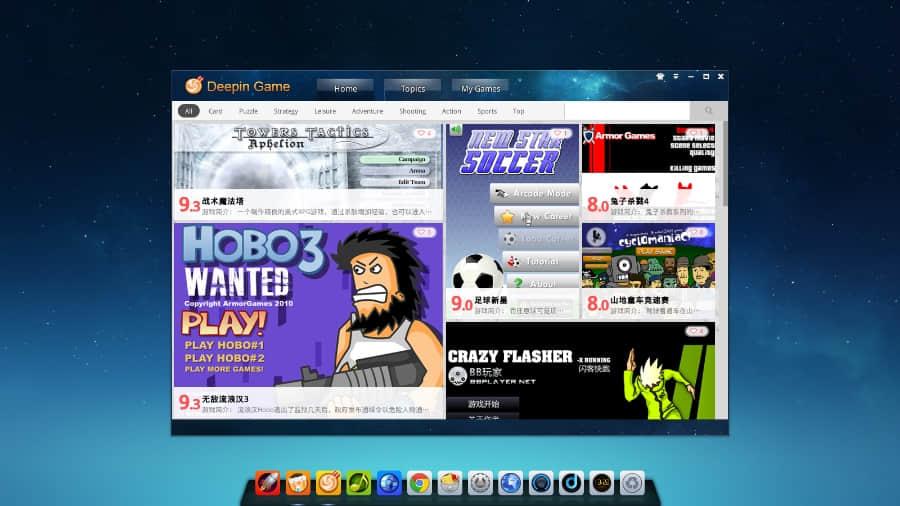
Task: Filter games by the Puzzle category
Action: [248, 111]
